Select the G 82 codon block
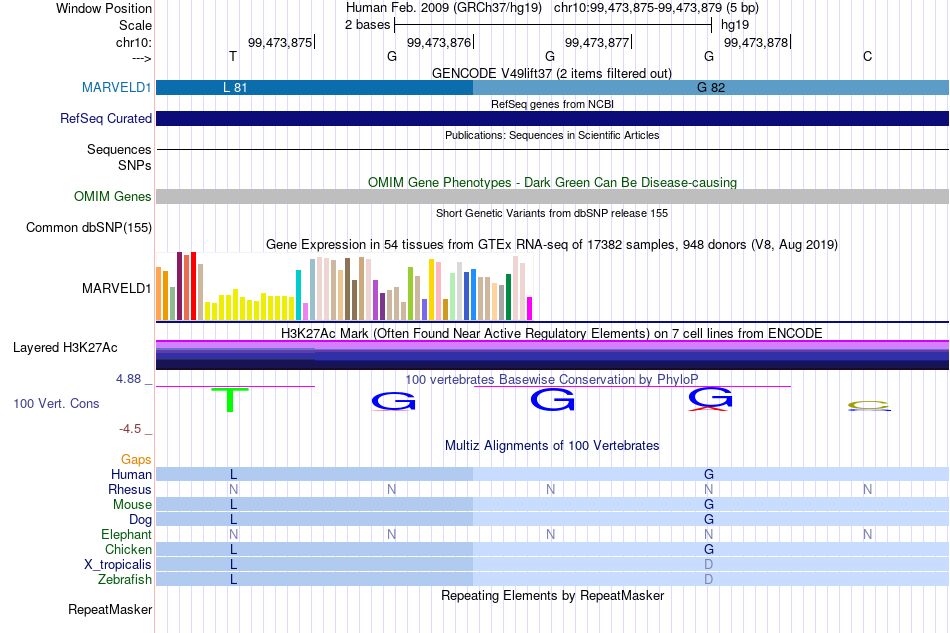Screen dimensions: 950x633 [x=711, y=87]
